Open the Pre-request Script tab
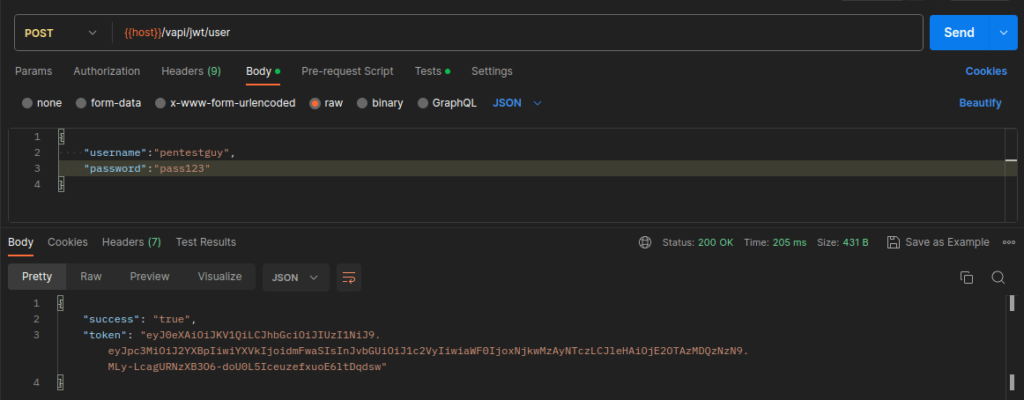The image size is (1024, 400). click(x=347, y=71)
